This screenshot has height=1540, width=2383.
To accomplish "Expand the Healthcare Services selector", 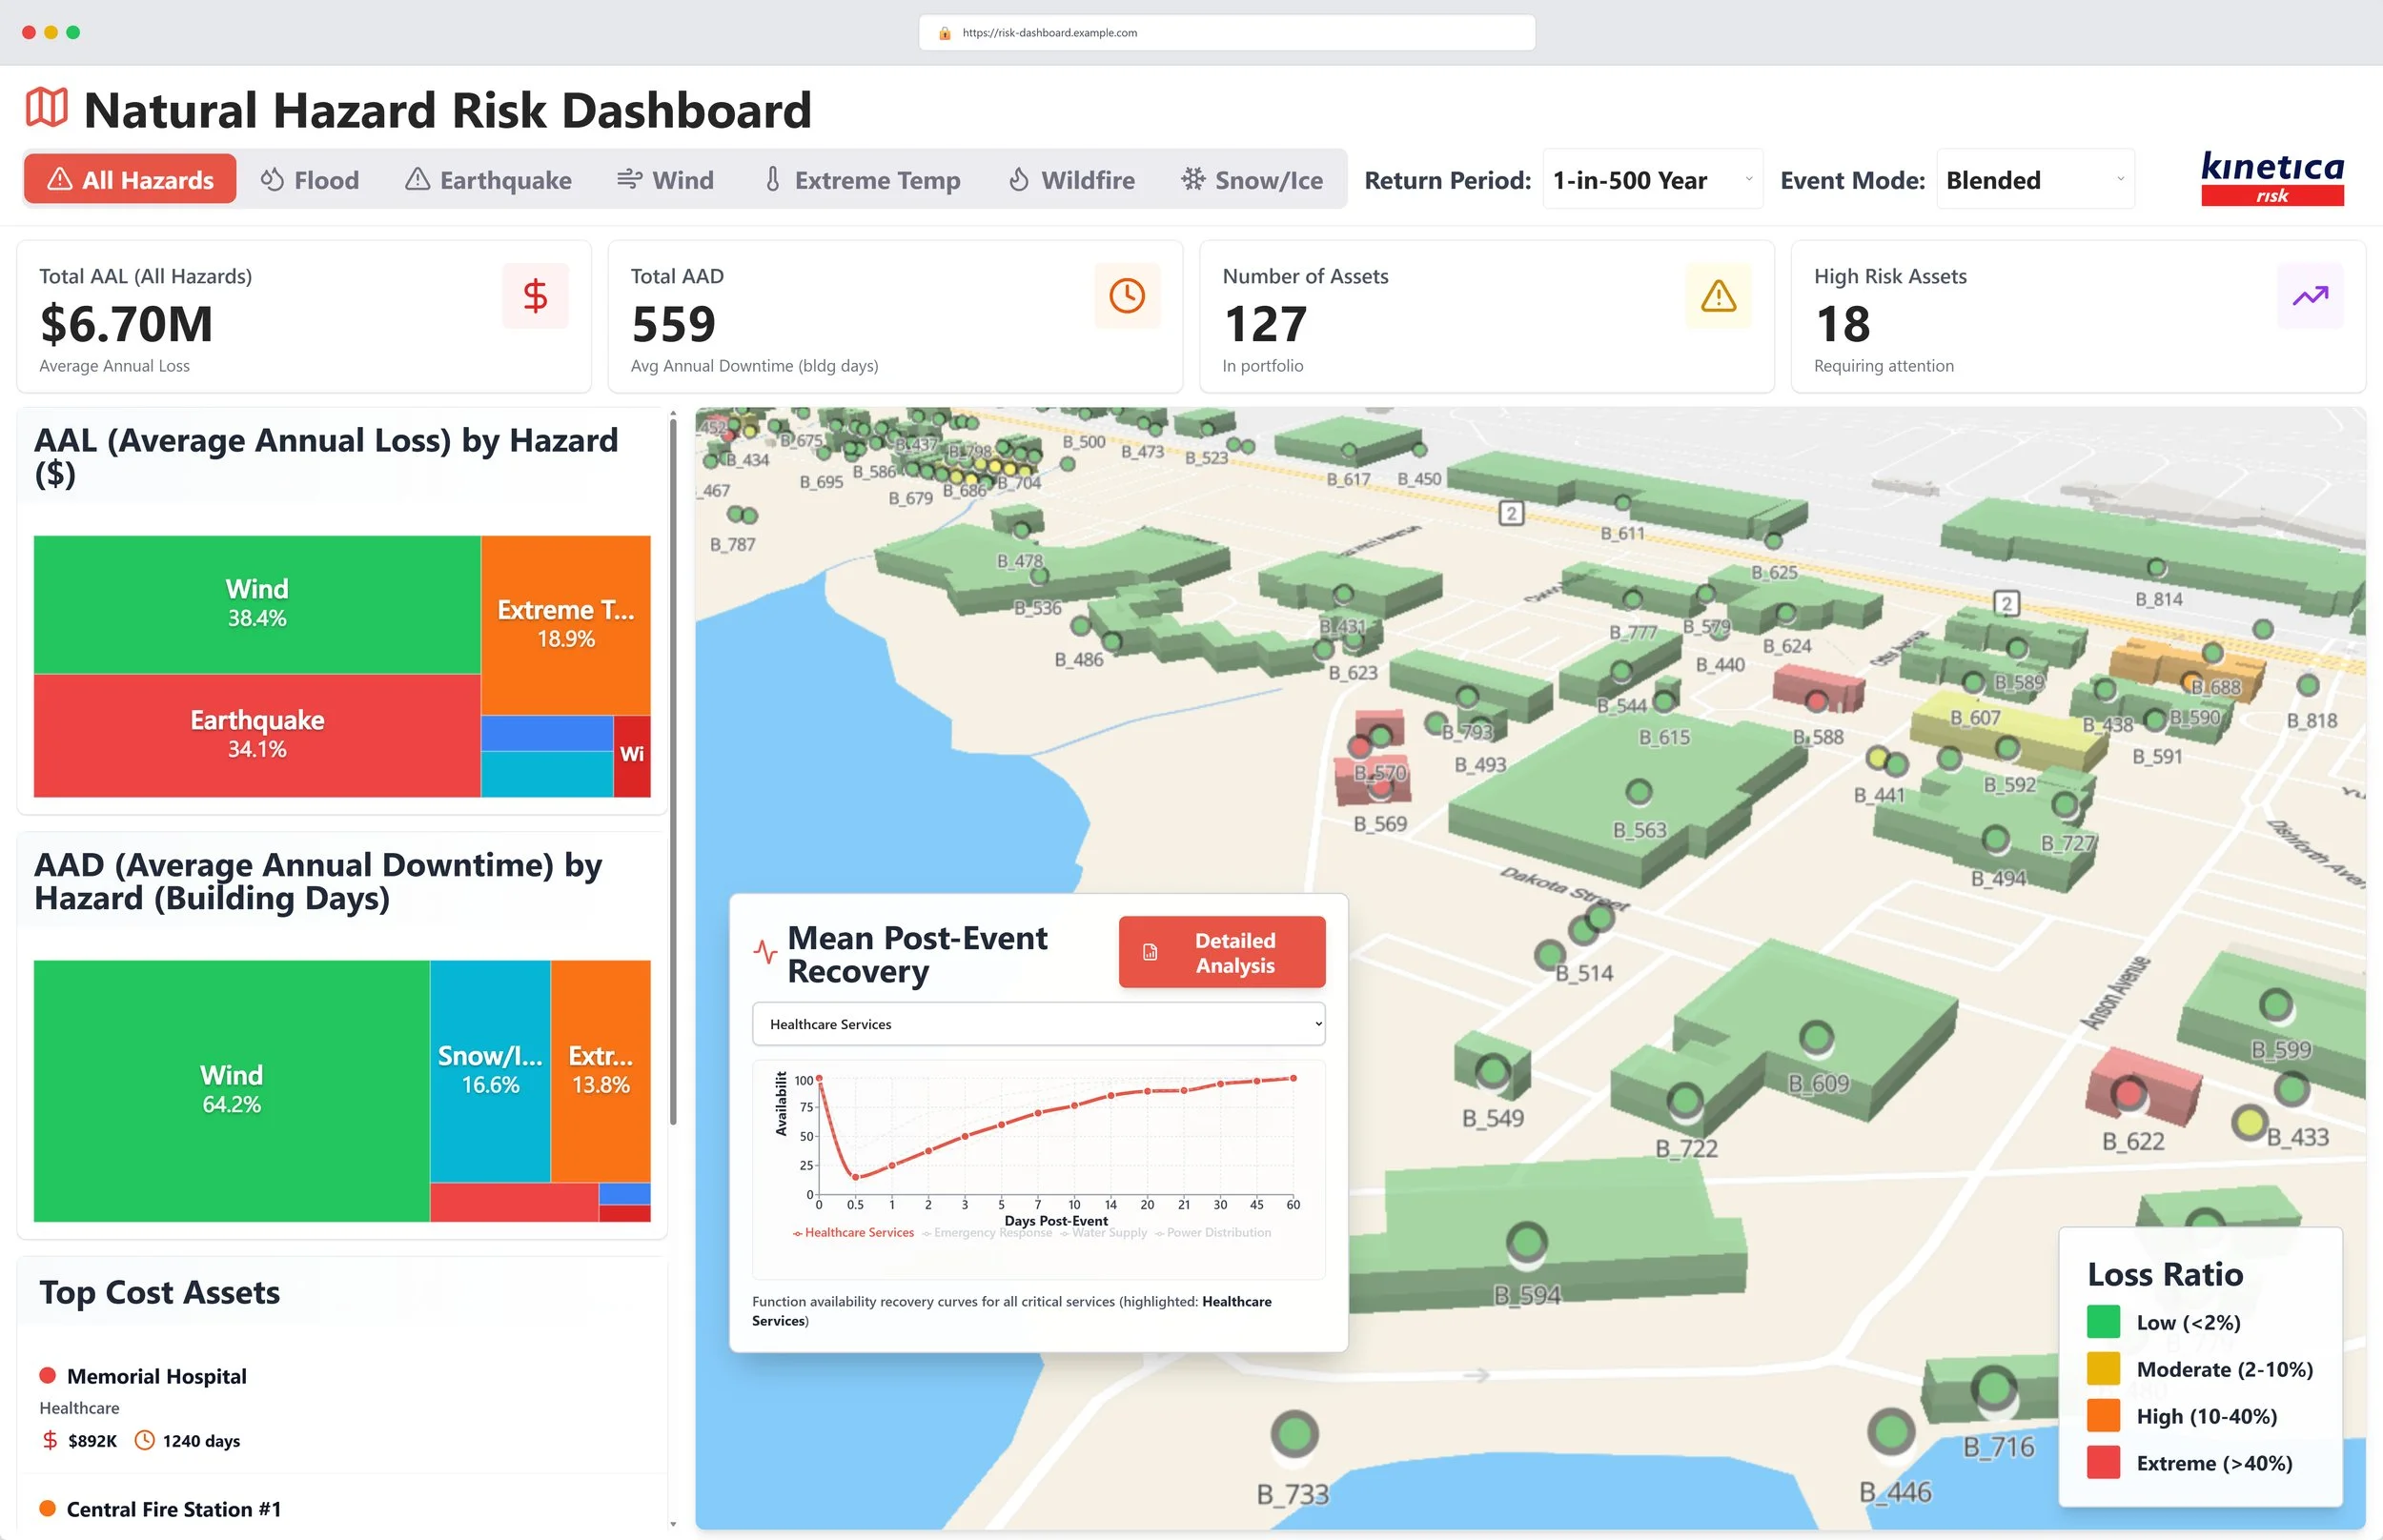I will [1037, 1024].
